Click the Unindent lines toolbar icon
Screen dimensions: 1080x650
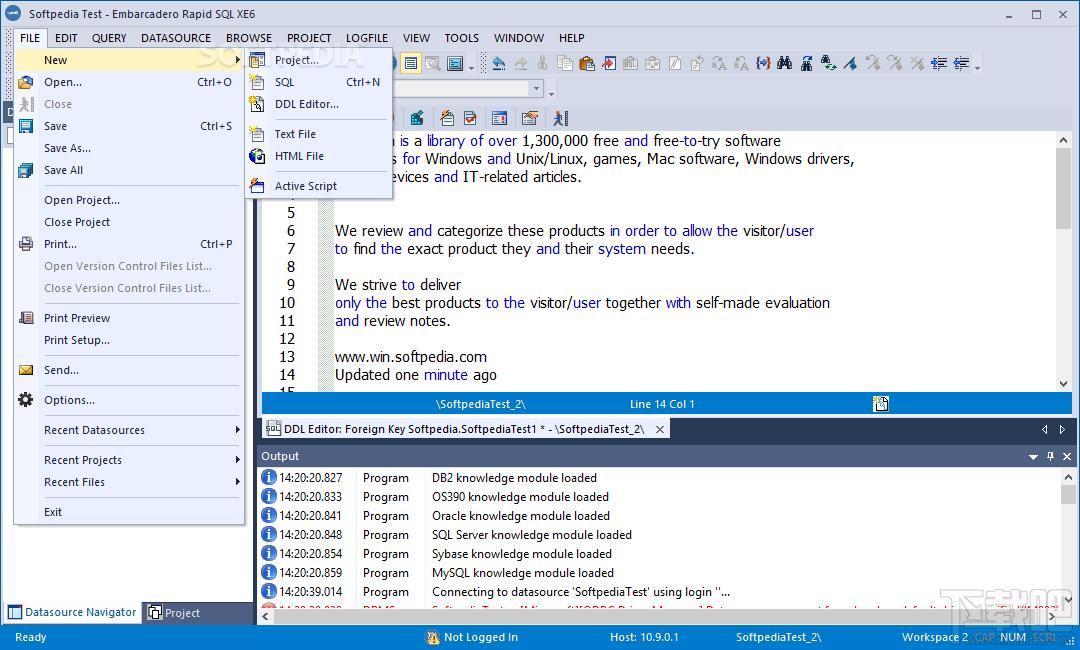click(x=961, y=63)
